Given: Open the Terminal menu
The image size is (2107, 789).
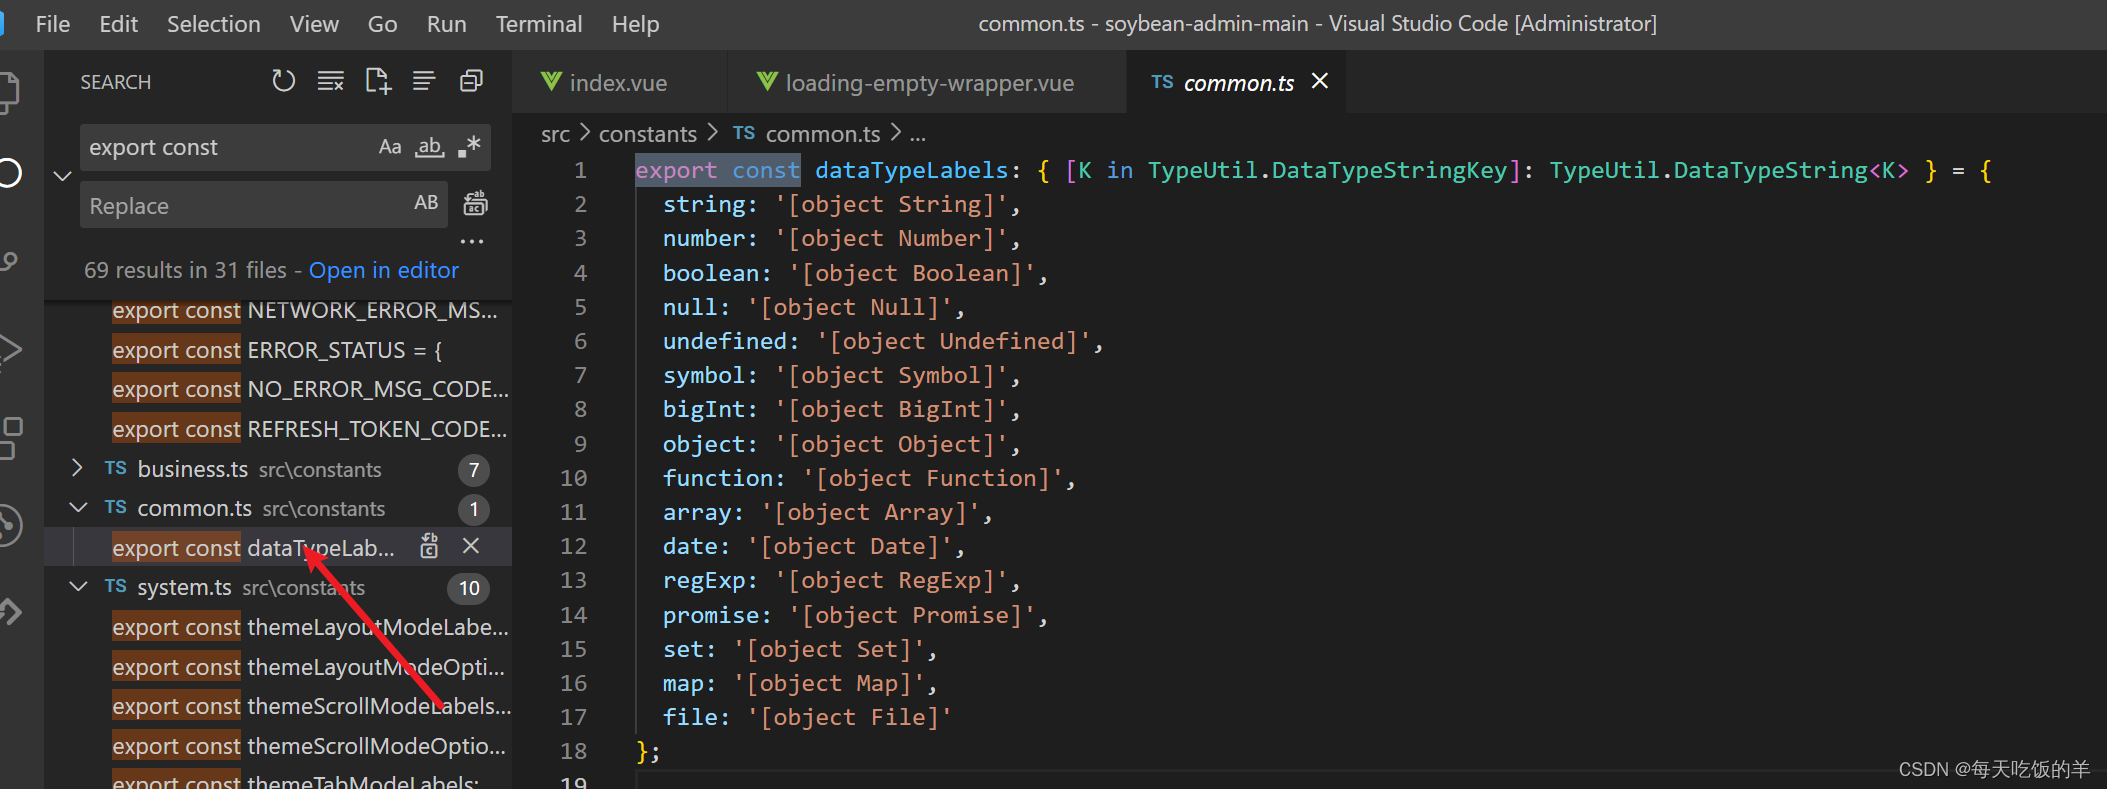Looking at the screenshot, I should [x=539, y=24].
